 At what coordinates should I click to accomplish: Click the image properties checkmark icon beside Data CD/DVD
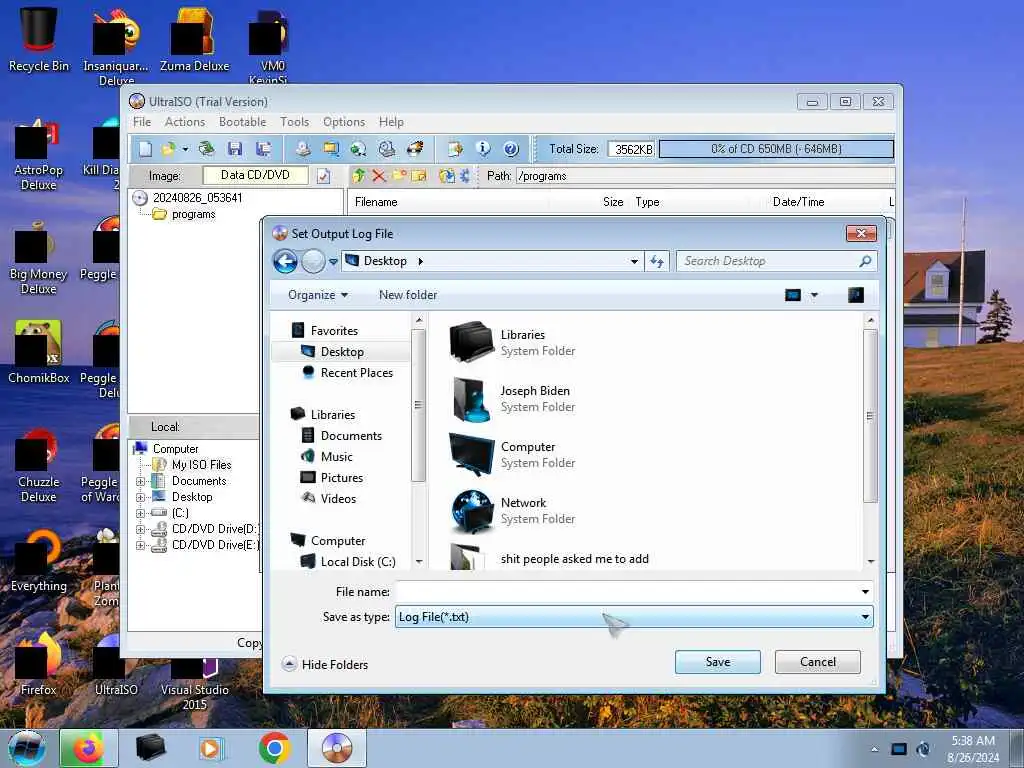(323, 176)
